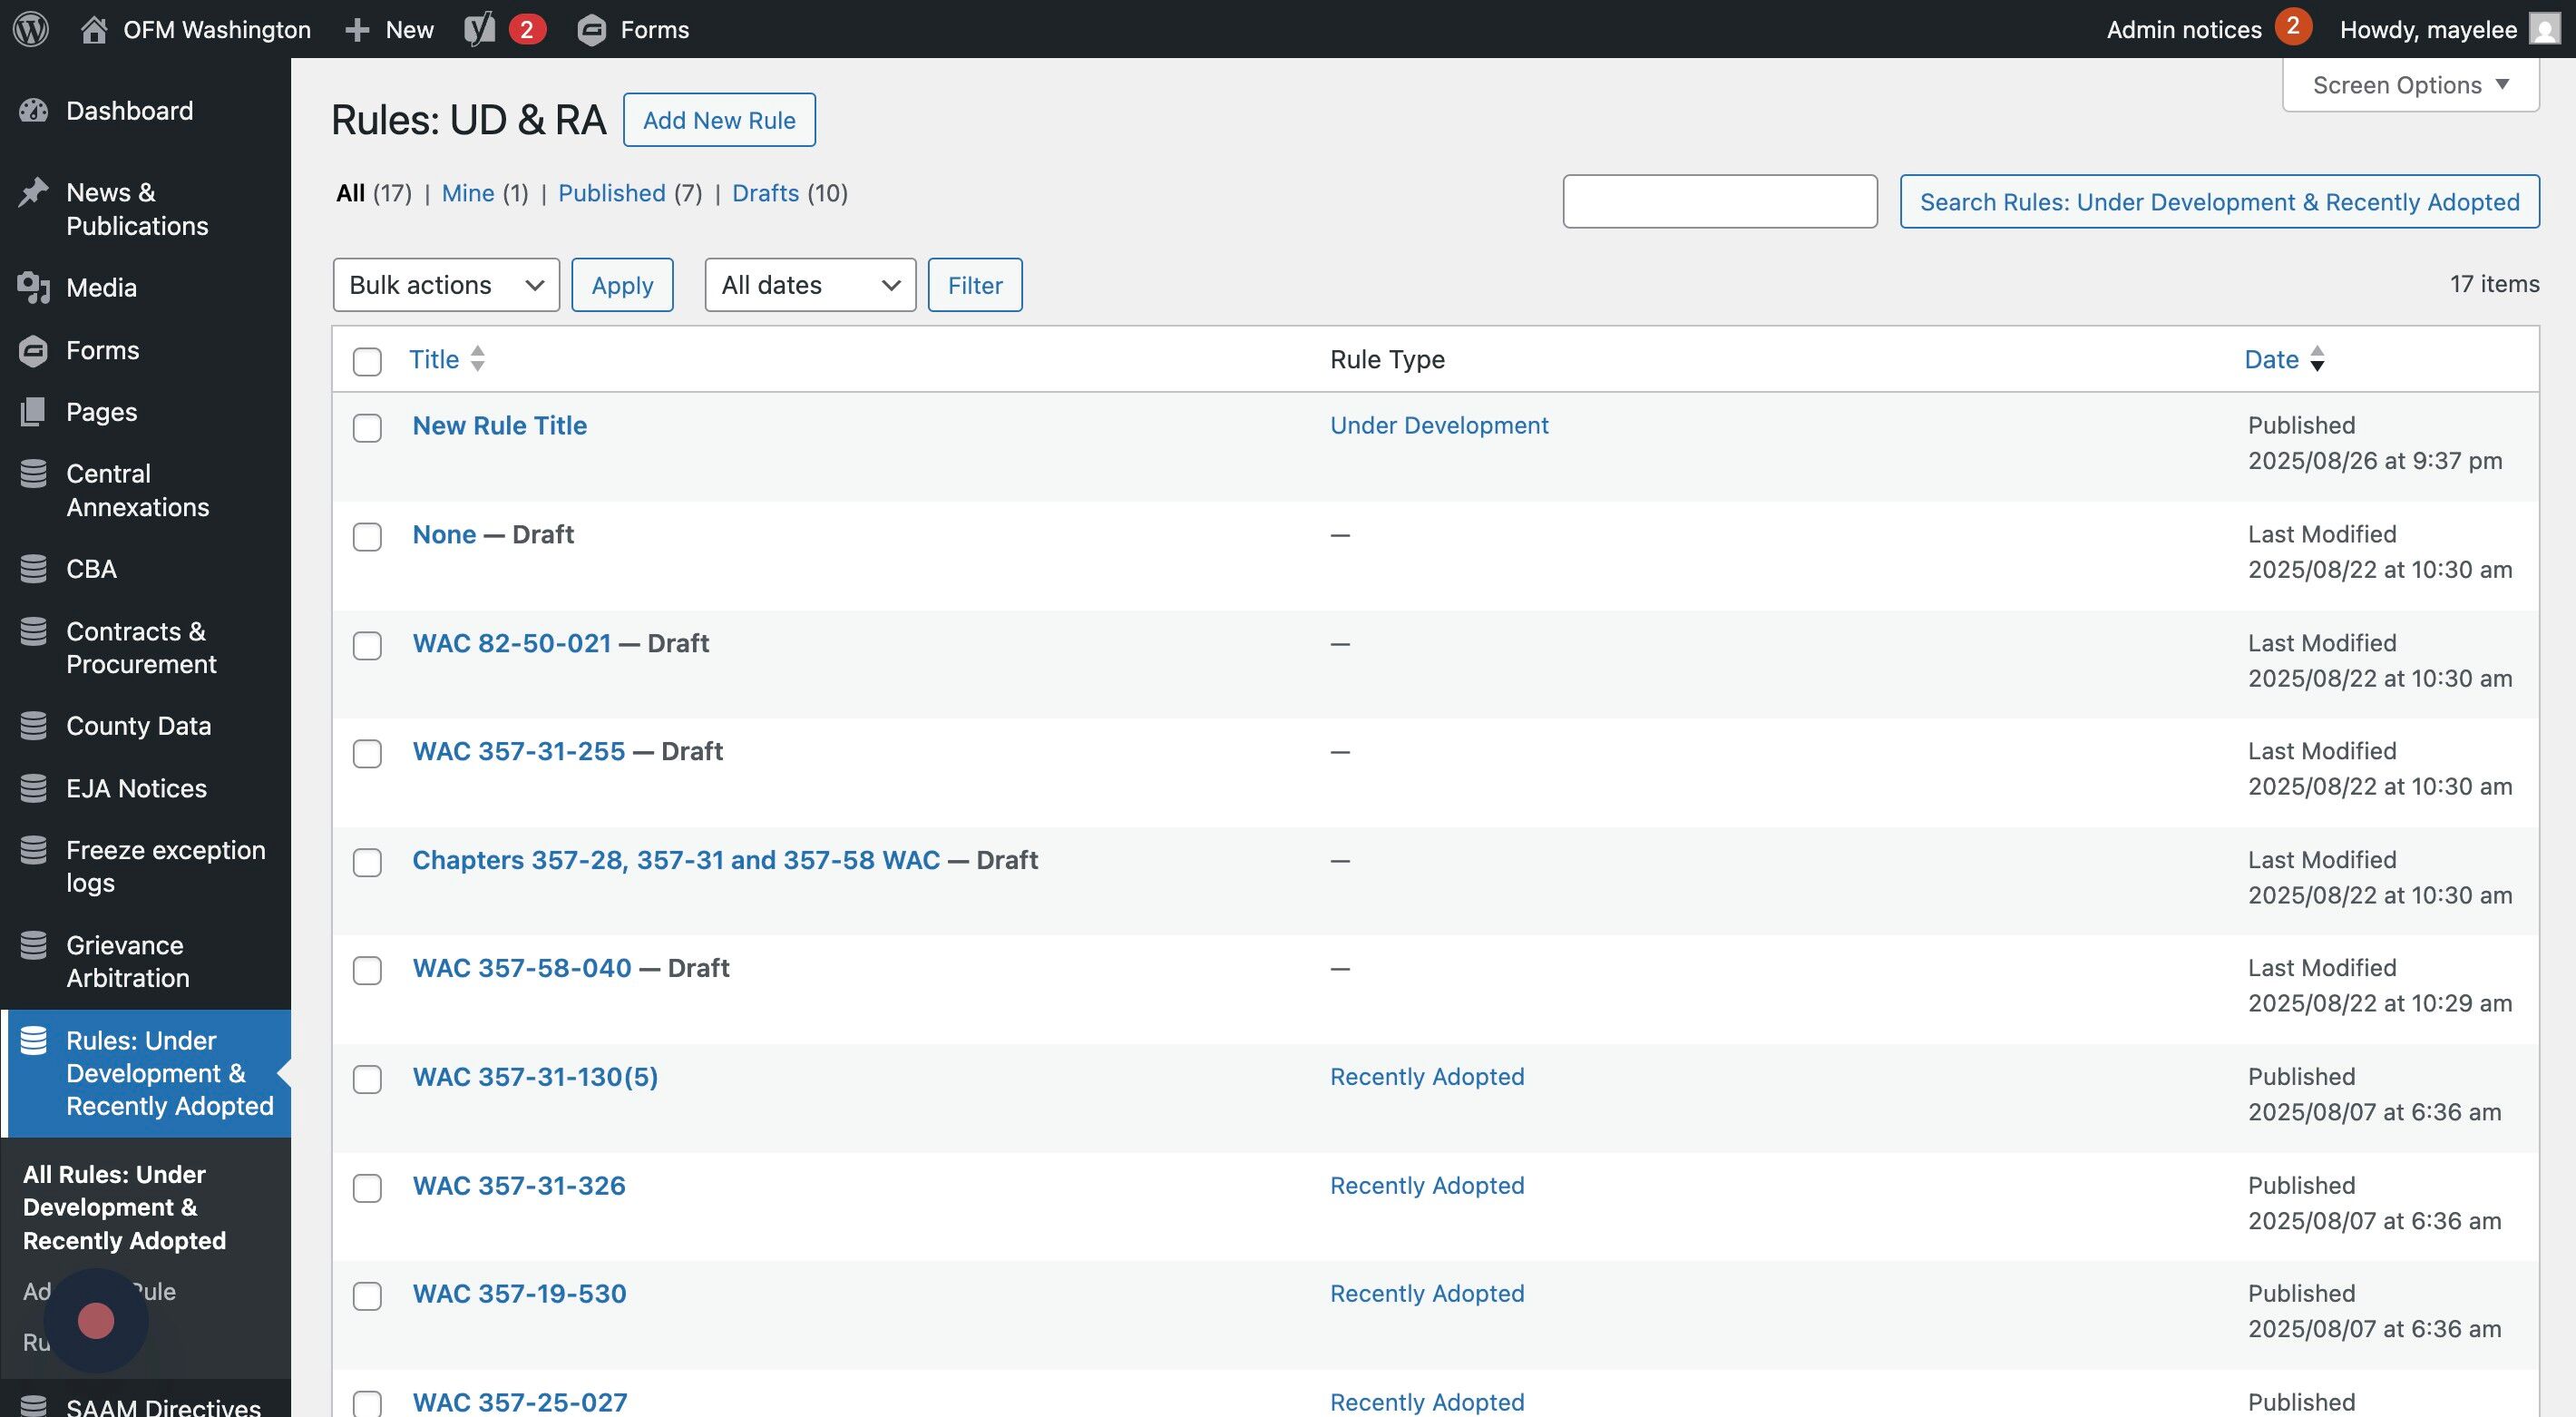2576x1417 pixels.
Task: Click the home icon beside OFM Washington
Action: 94,29
